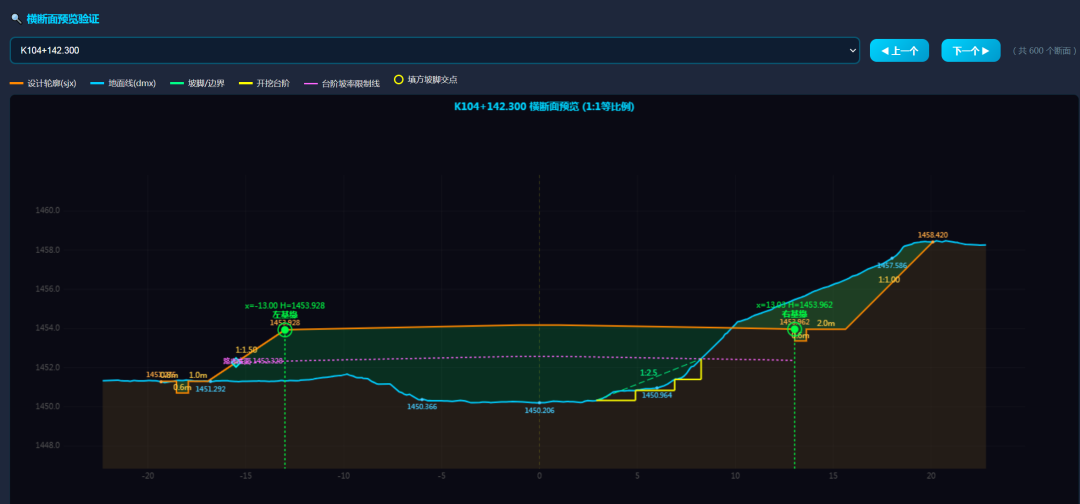1080x504 pixels.
Task: Click the 1458.420 top-of-slope point
Action: 933,242
